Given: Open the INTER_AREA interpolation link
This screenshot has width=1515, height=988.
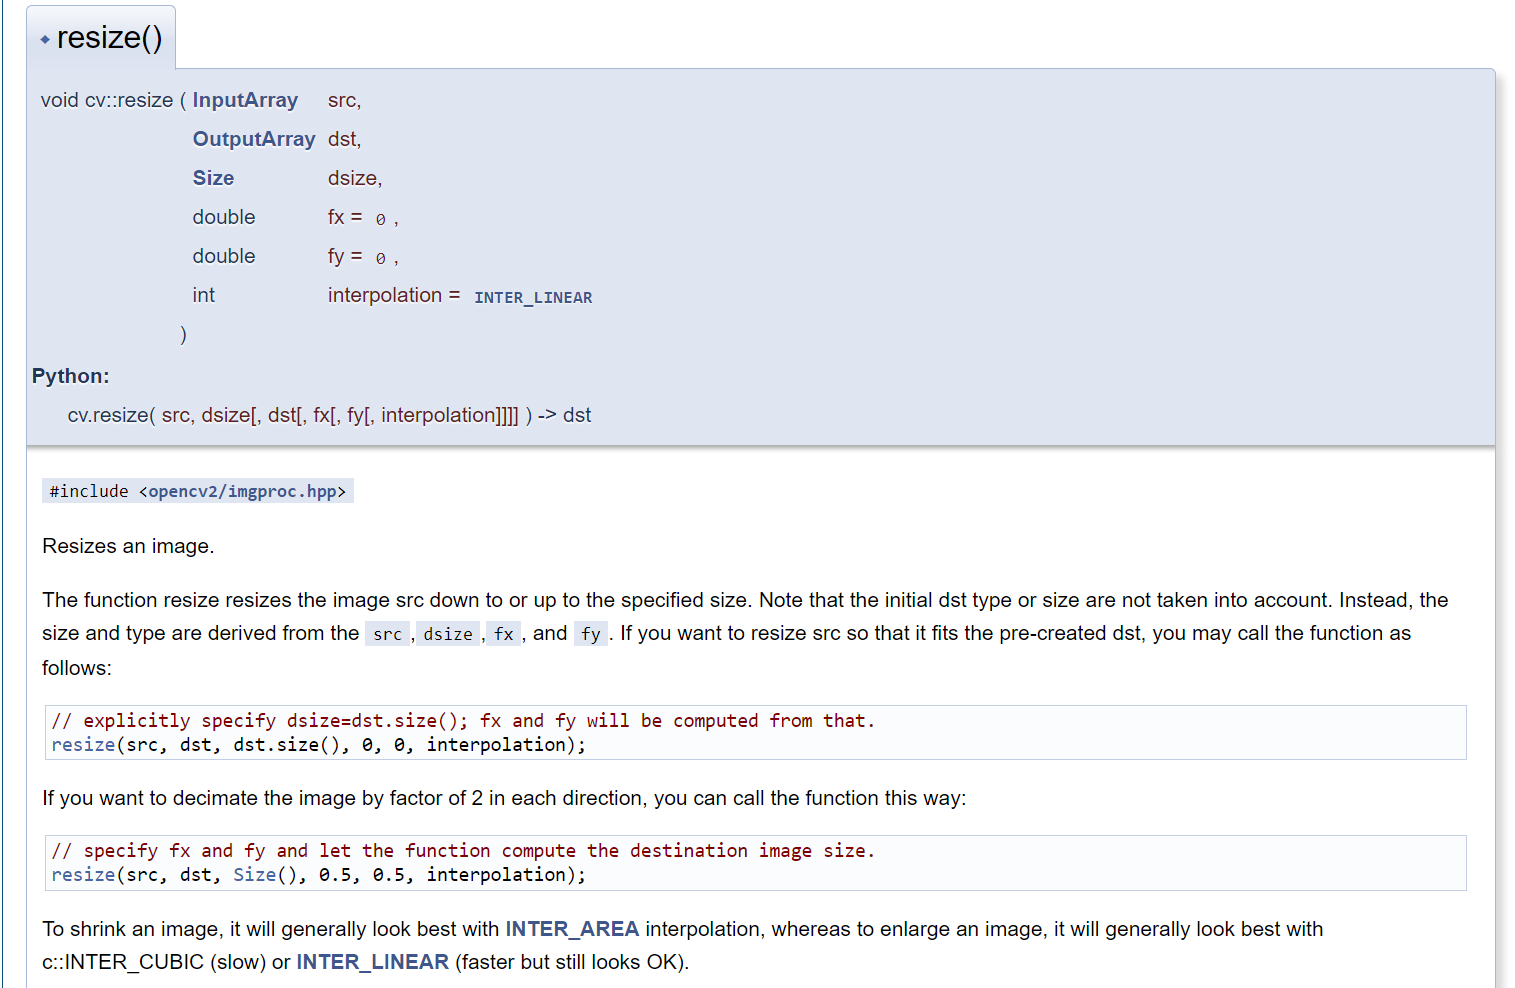Looking at the screenshot, I should [572, 929].
